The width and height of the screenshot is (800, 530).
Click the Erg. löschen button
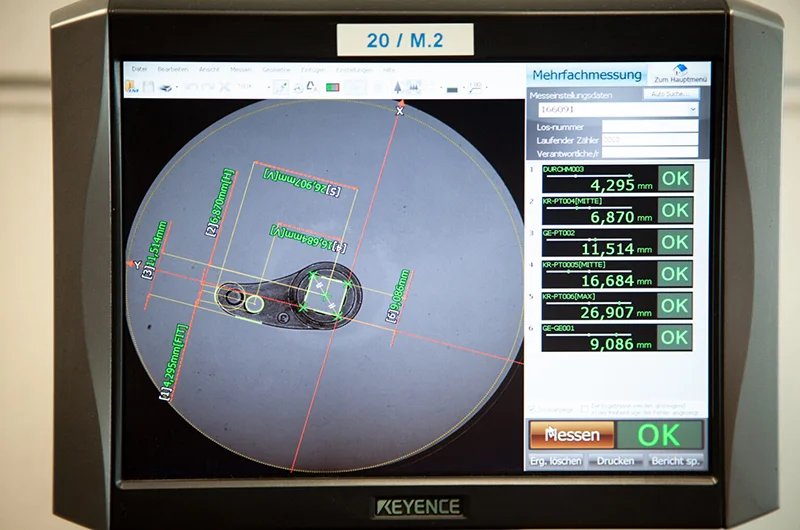pyautogui.click(x=555, y=461)
